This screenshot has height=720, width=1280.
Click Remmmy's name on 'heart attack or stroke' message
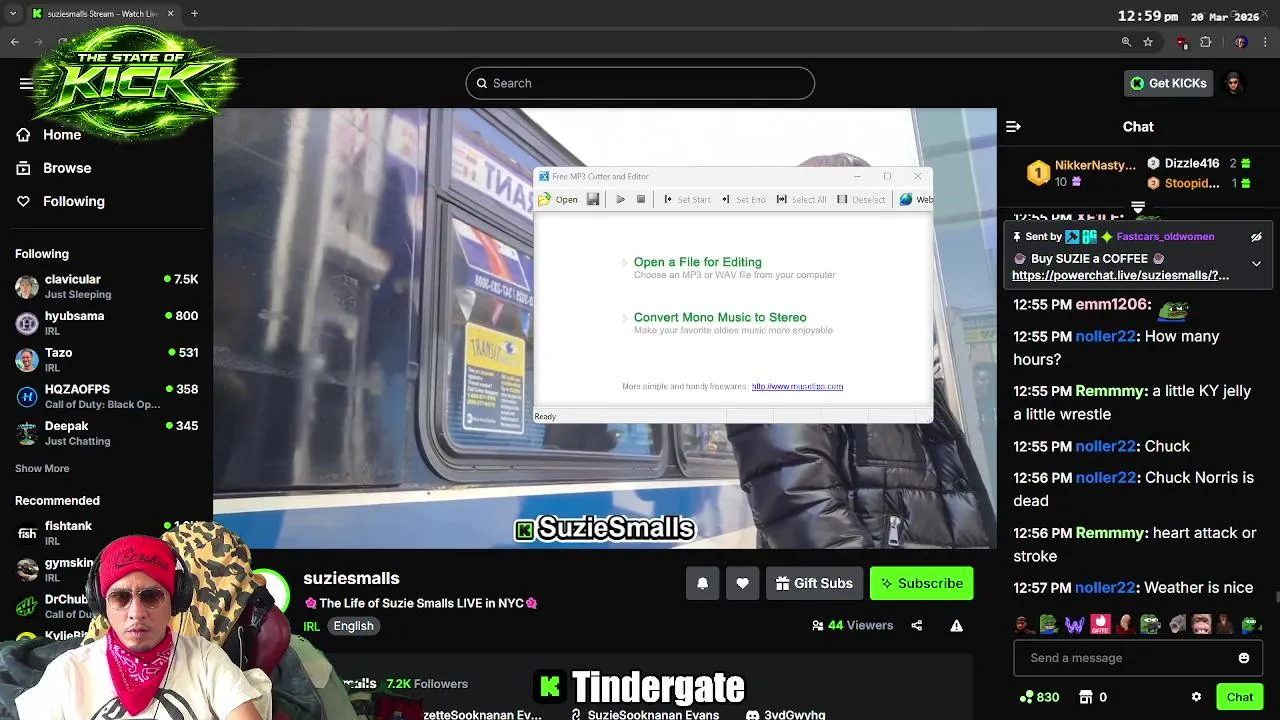tap(1111, 533)
